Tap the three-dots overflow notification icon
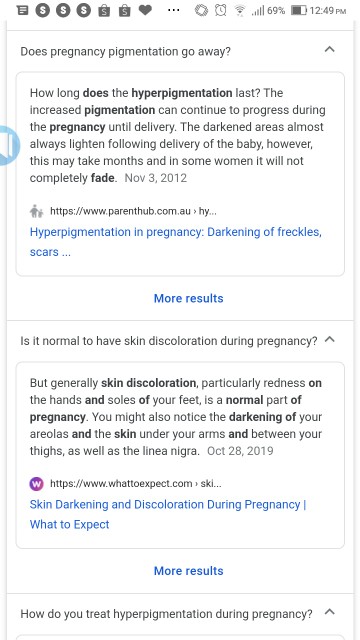The height and width of the screenshot is (640, 360). [174, 11]
